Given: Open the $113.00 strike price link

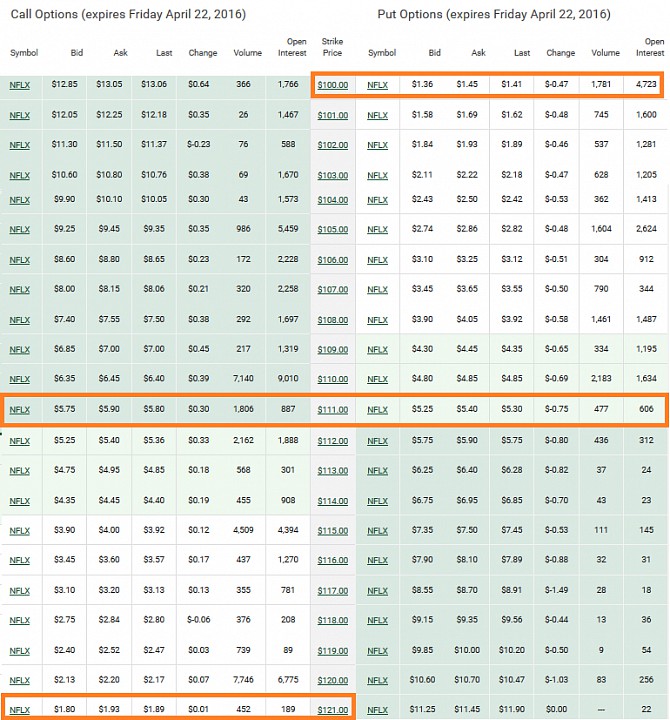Looking at the screenshot, I should click(x=332, y=471).
